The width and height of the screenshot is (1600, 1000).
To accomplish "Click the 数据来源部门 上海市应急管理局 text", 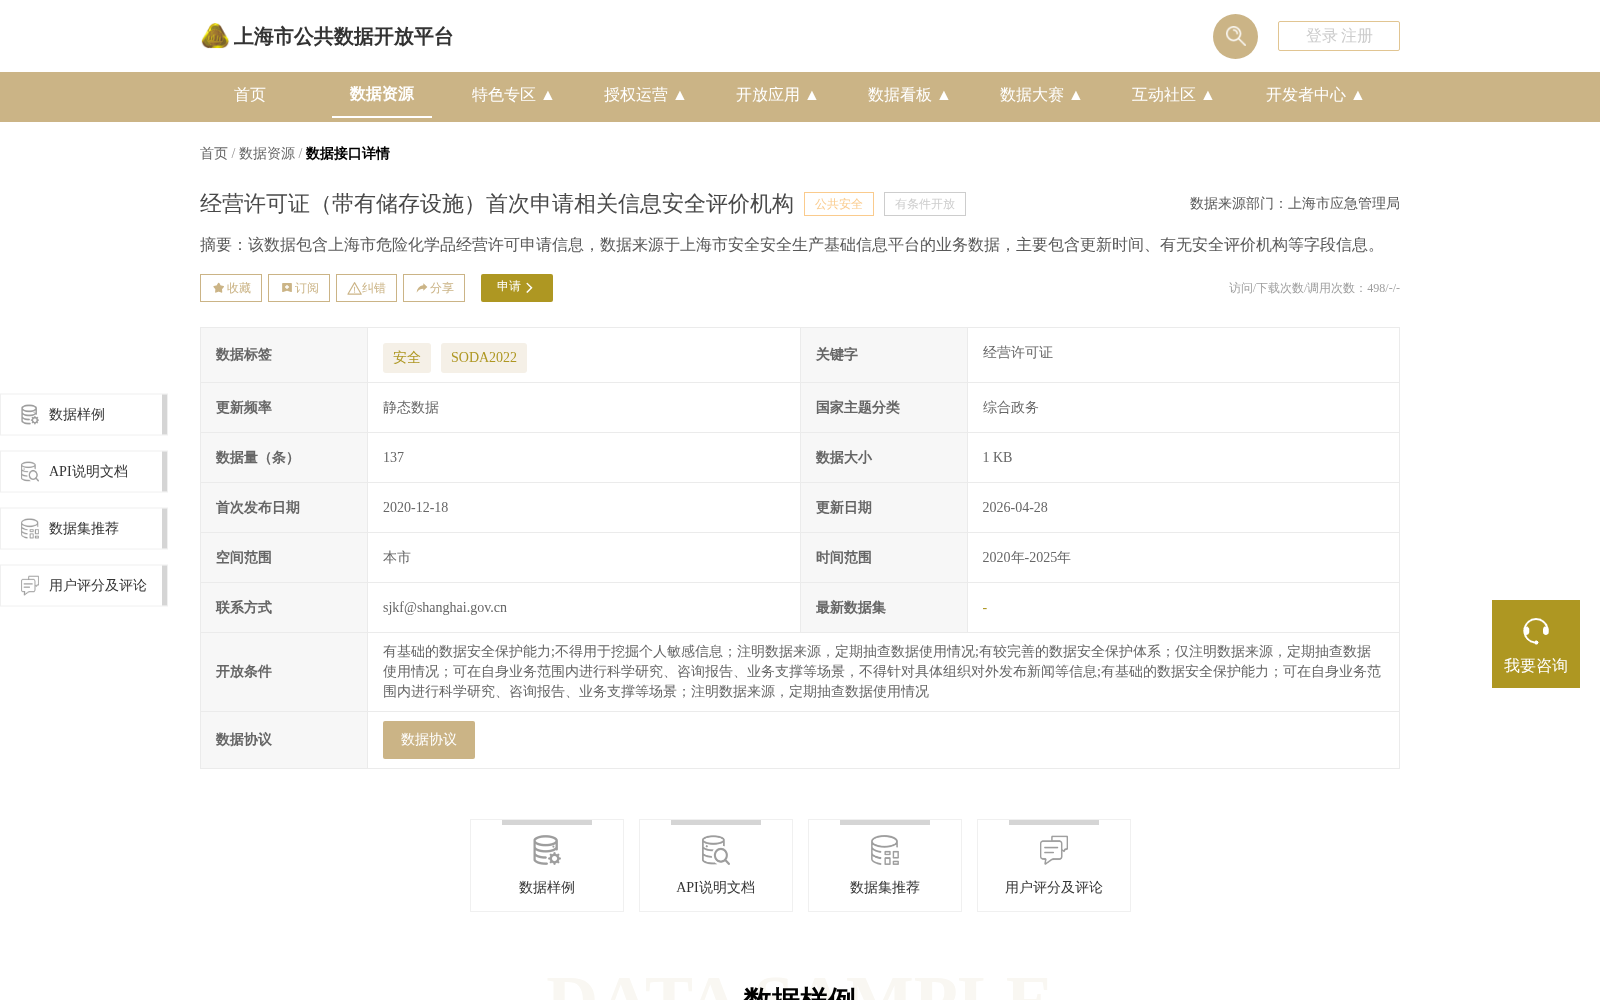I will 1295,204.
